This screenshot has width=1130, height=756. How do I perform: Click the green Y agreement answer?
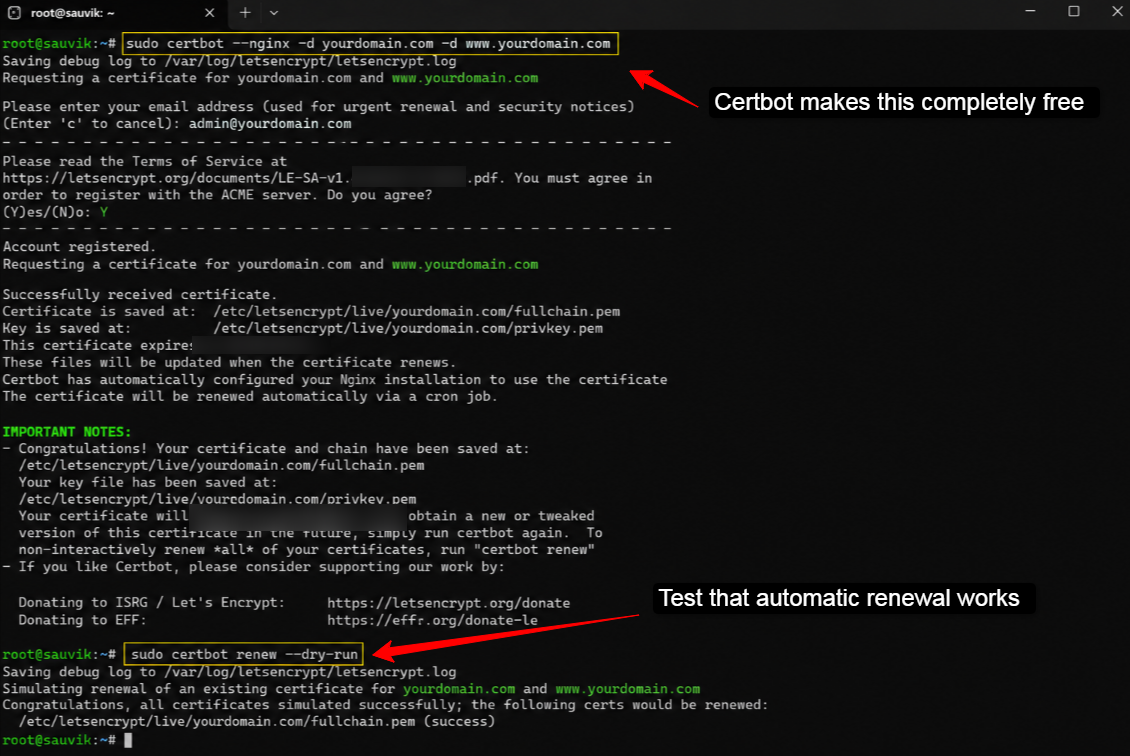pos(104,213)
